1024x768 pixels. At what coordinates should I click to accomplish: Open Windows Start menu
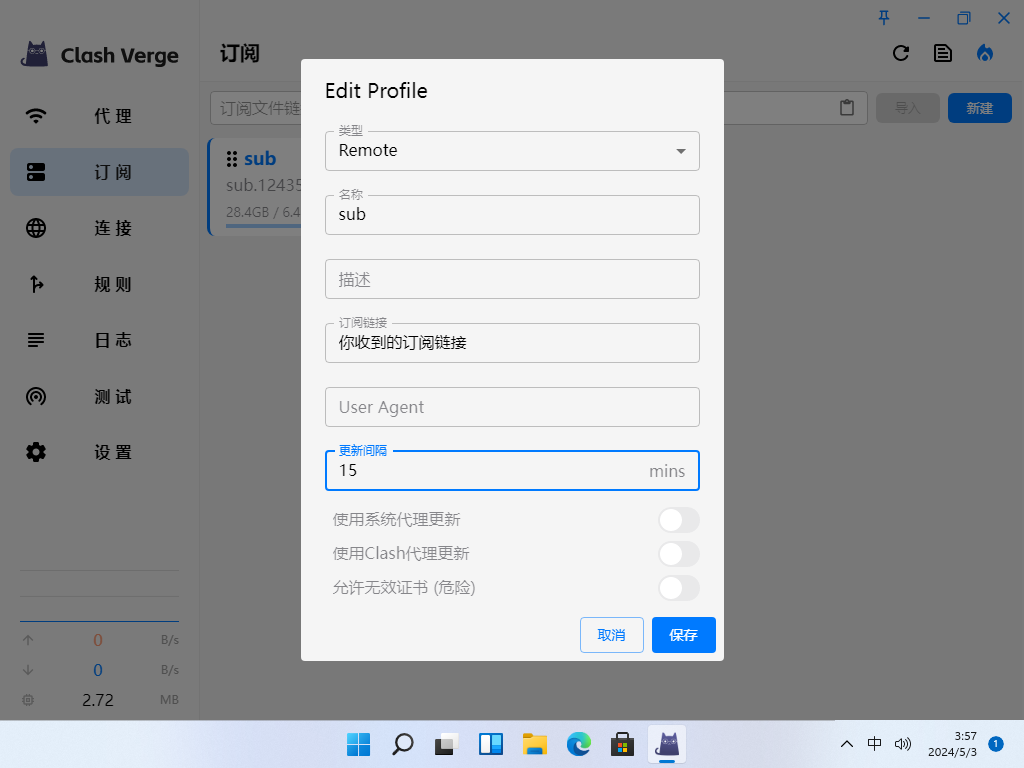click(358, 743)
